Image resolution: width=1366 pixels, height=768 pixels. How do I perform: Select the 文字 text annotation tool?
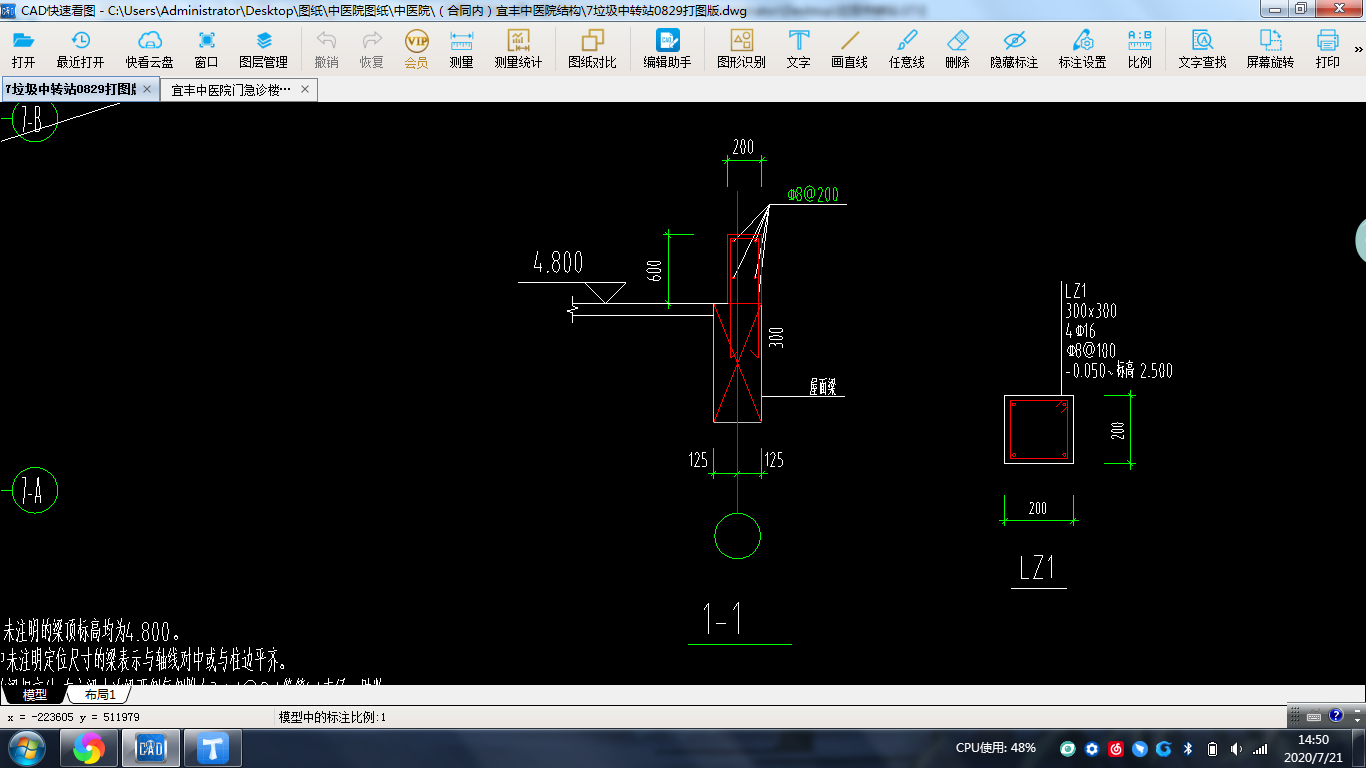(x=798, y=49)
